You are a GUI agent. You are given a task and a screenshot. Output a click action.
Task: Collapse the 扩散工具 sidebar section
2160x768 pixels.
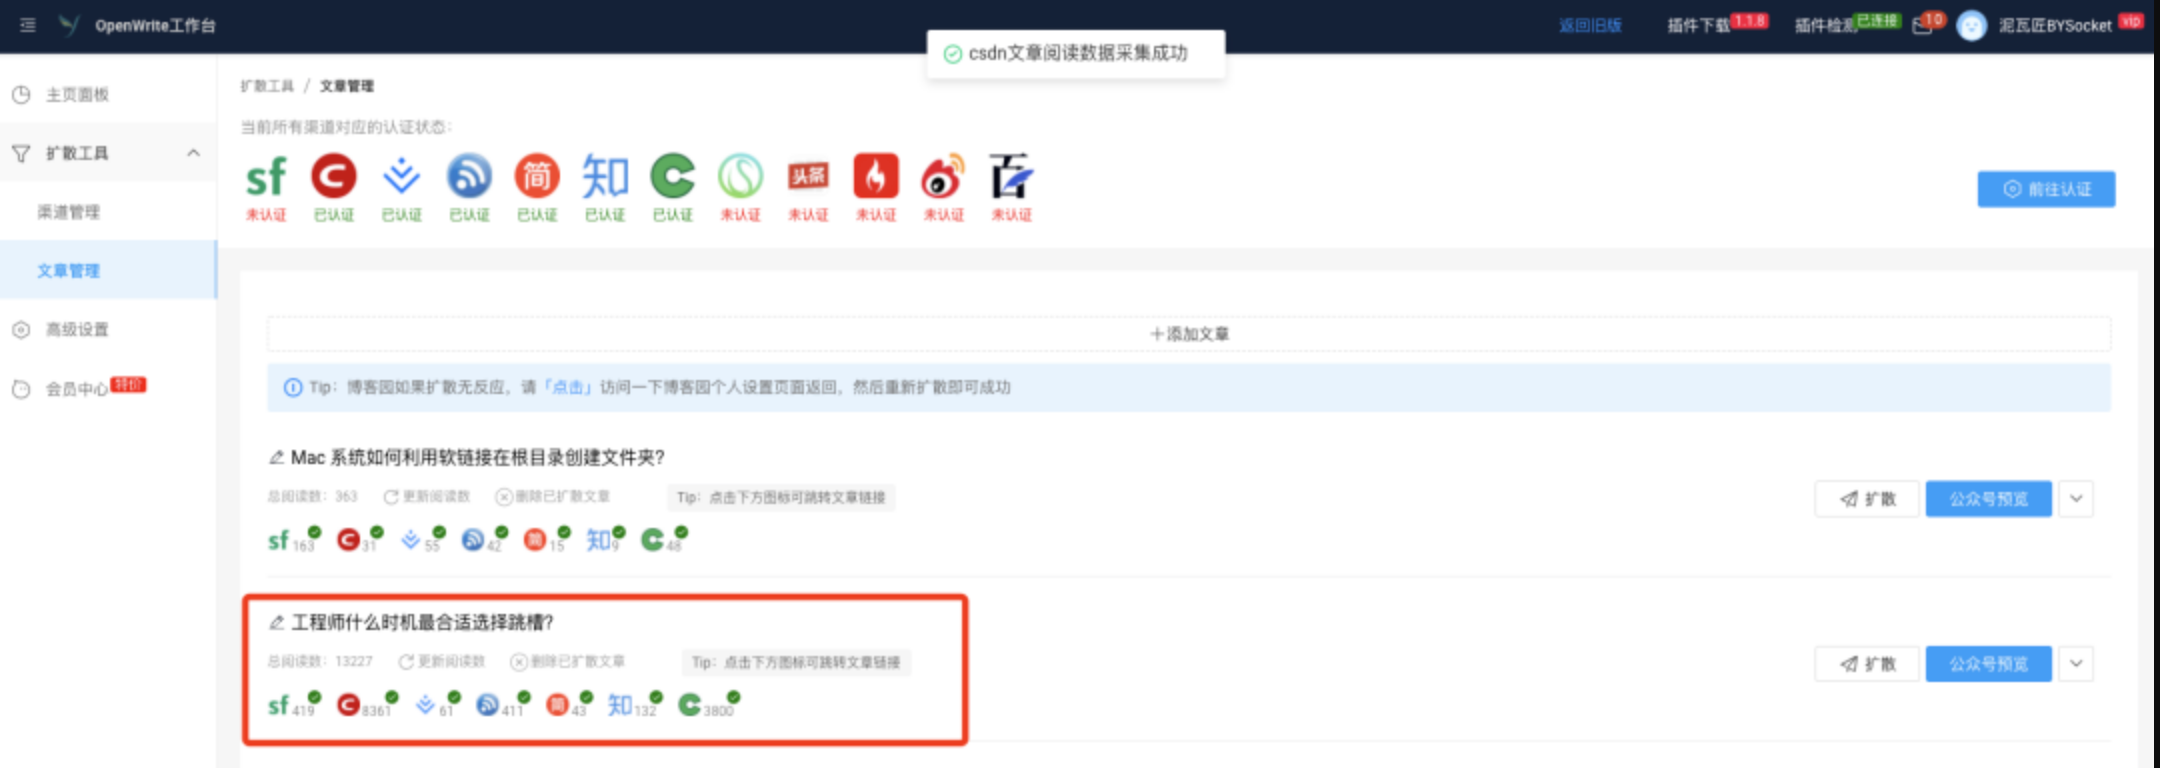pos(193,153)
